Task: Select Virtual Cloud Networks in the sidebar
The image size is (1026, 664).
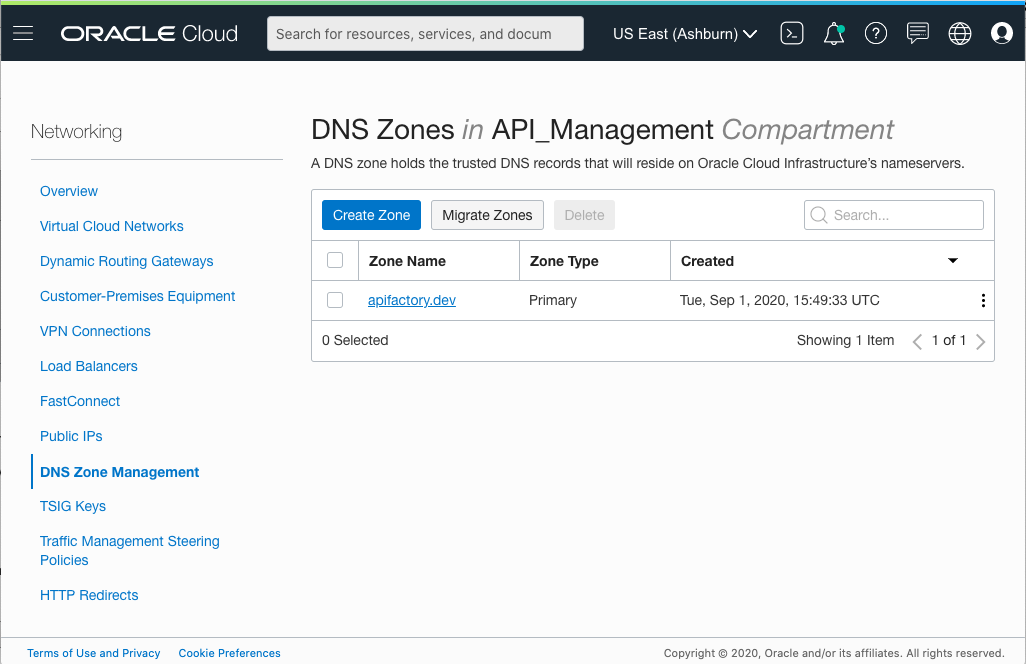Action: coord(111,226)
